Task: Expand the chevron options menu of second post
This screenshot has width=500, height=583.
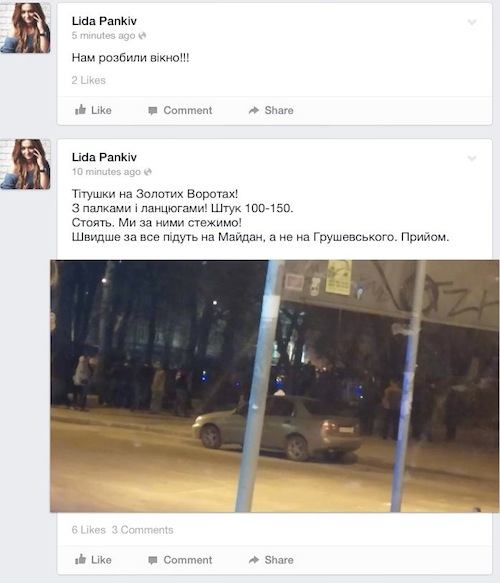Action: point(472,159)
